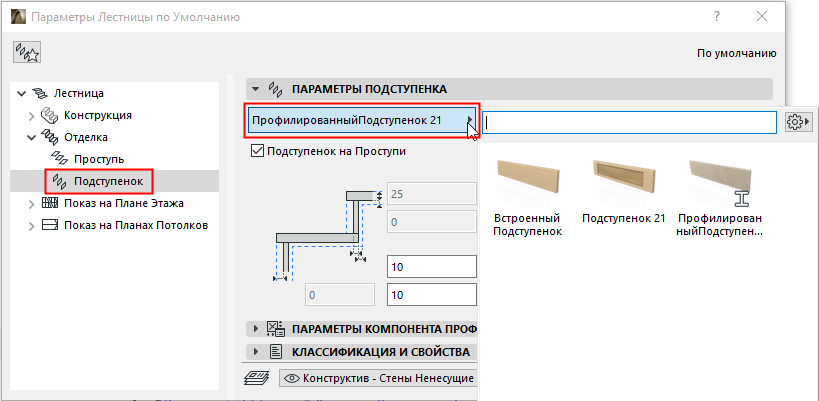
Task: Select Подступенок in the tree
Action: pos(108,181)
